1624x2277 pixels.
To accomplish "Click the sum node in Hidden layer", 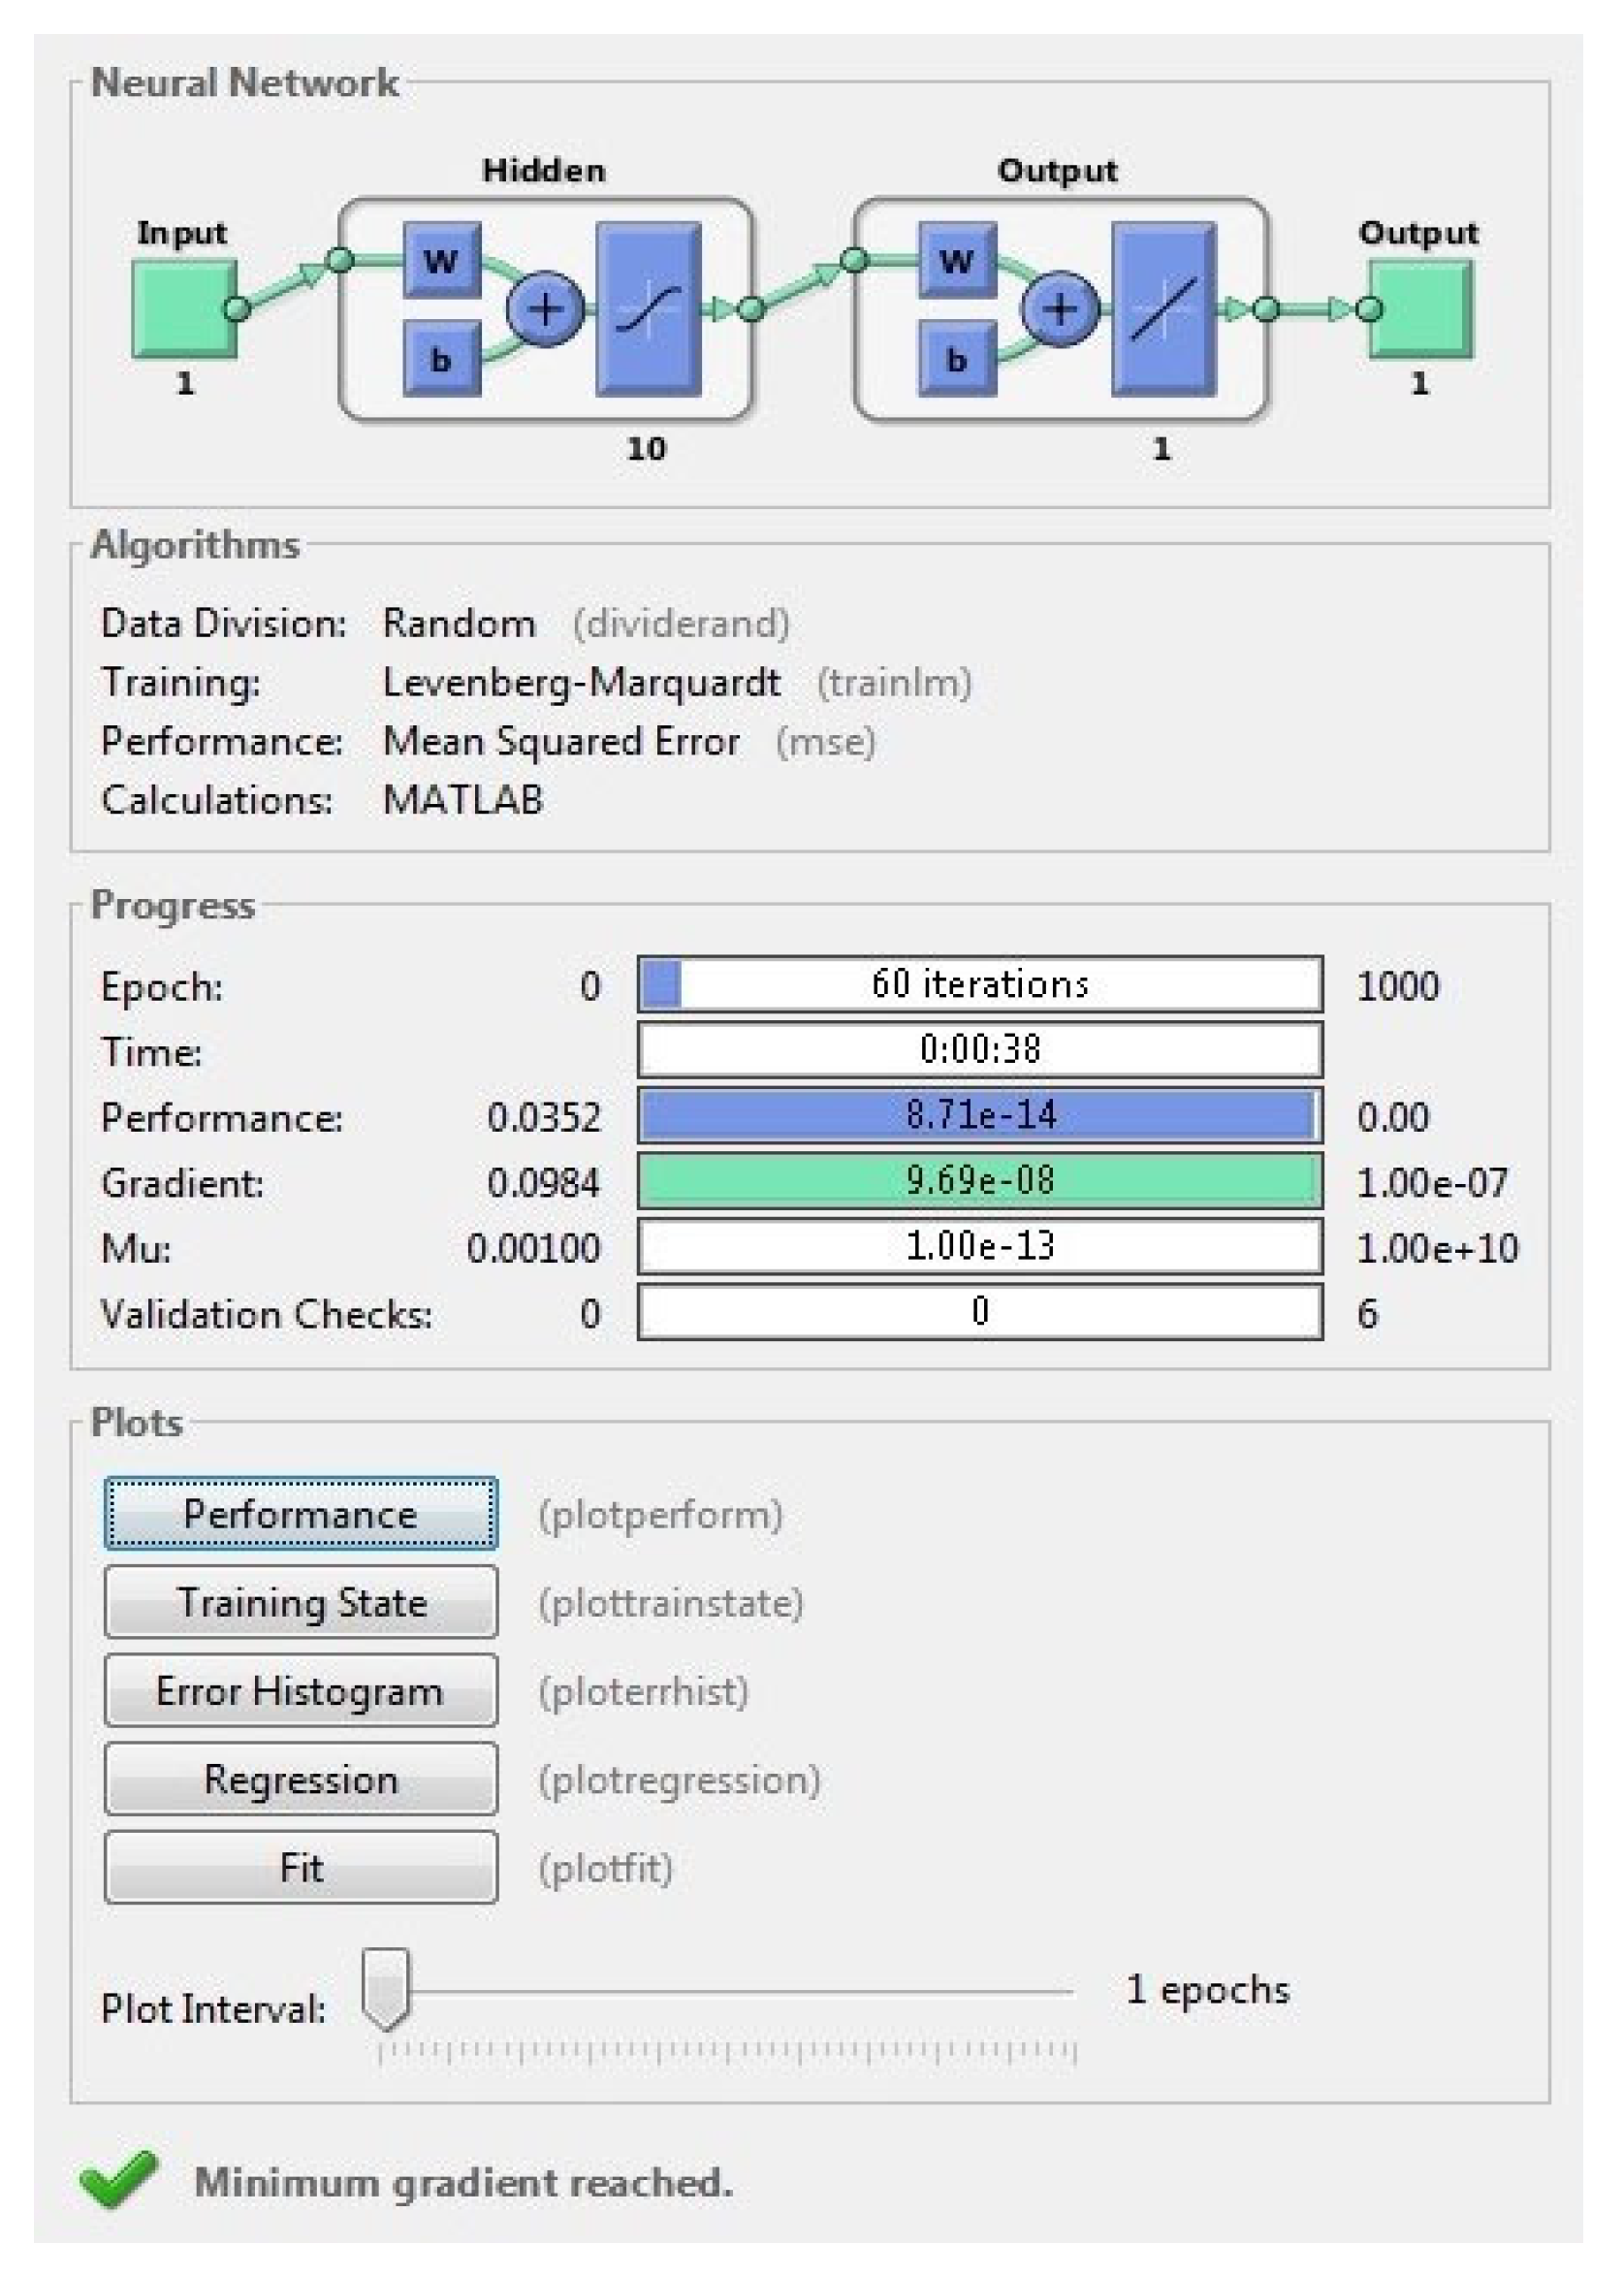I will coord(546,309).
